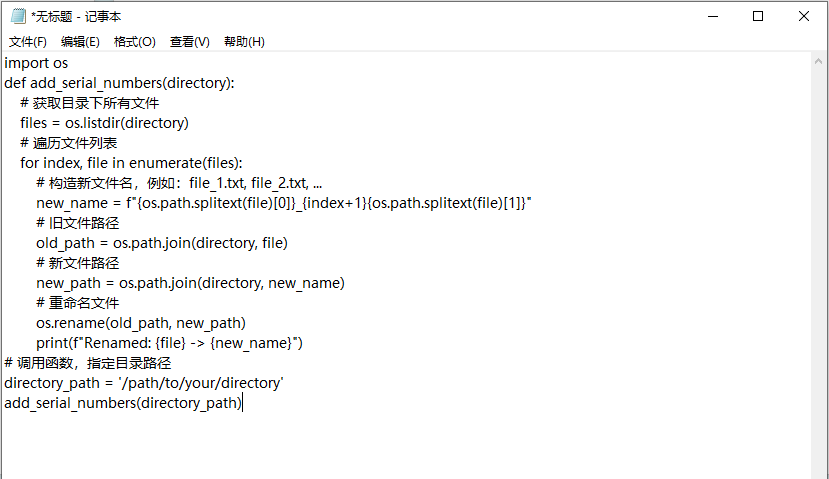Click the 'os.rename(old_path, new_path)' line

141,323
